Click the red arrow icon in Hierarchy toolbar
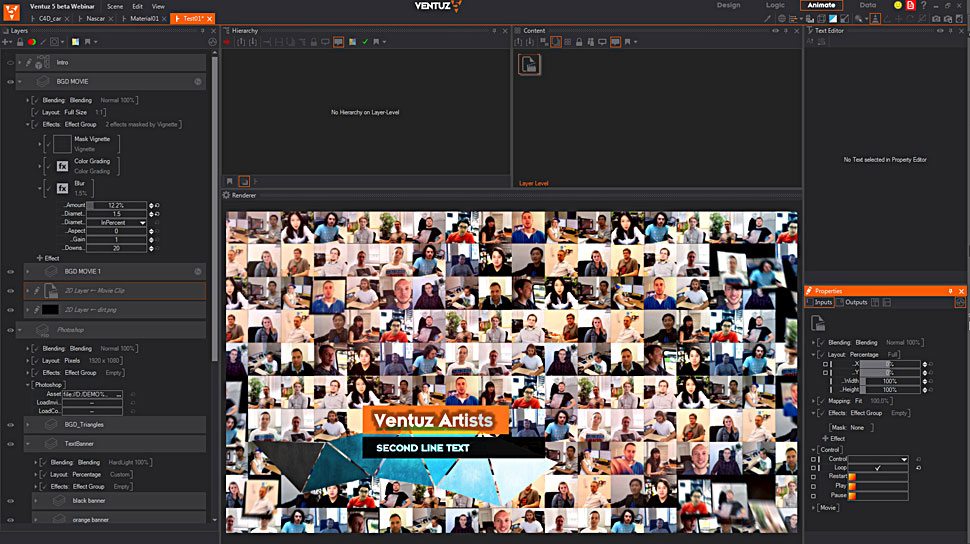 pyautogui.click(x=227, y=42)
